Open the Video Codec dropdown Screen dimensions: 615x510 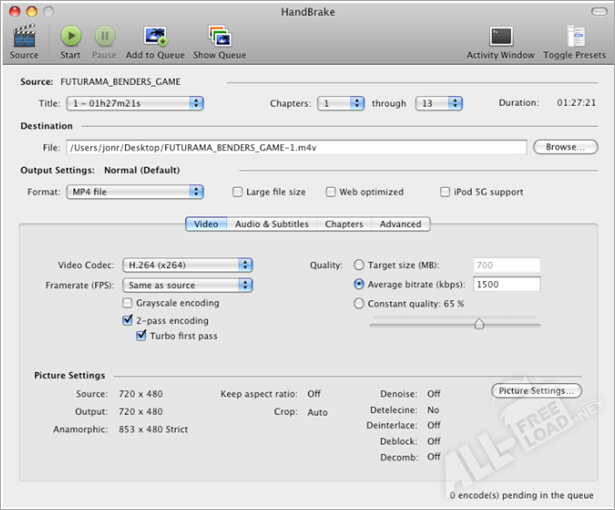(186, 265)
